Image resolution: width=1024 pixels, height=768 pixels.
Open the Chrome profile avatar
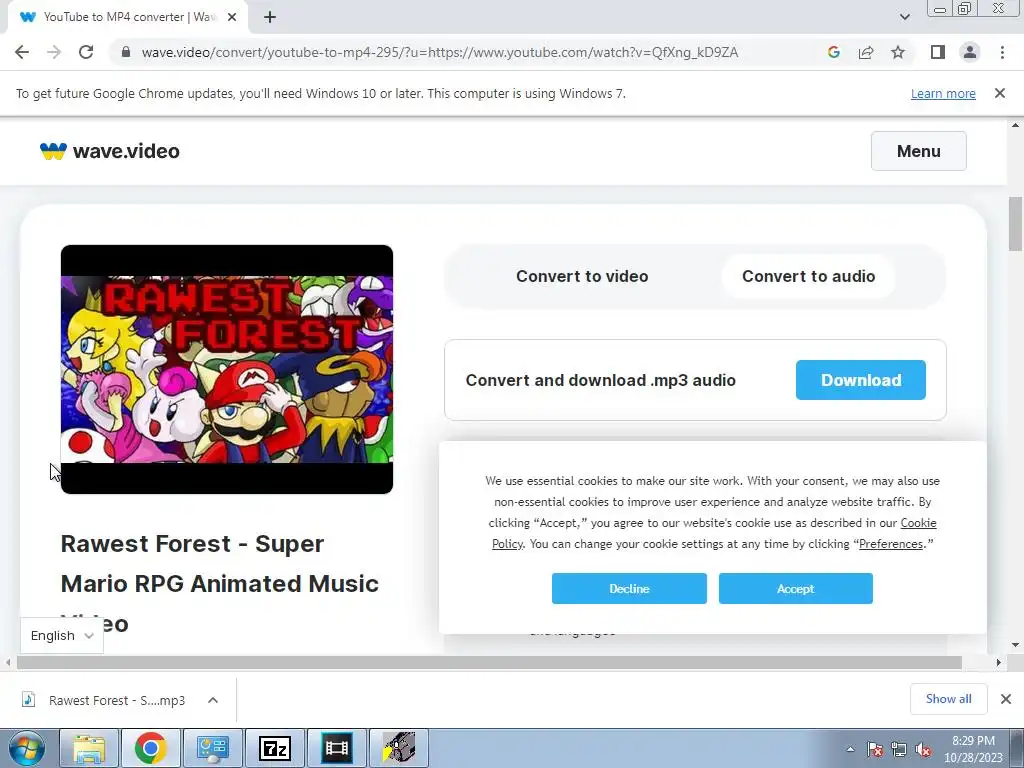[970, 52]
